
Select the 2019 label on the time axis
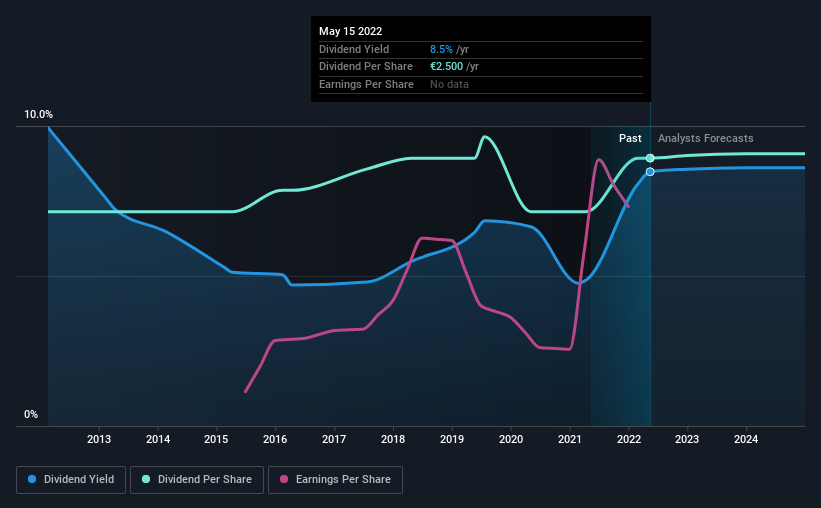pyautogui.click(x=452, y=439)
